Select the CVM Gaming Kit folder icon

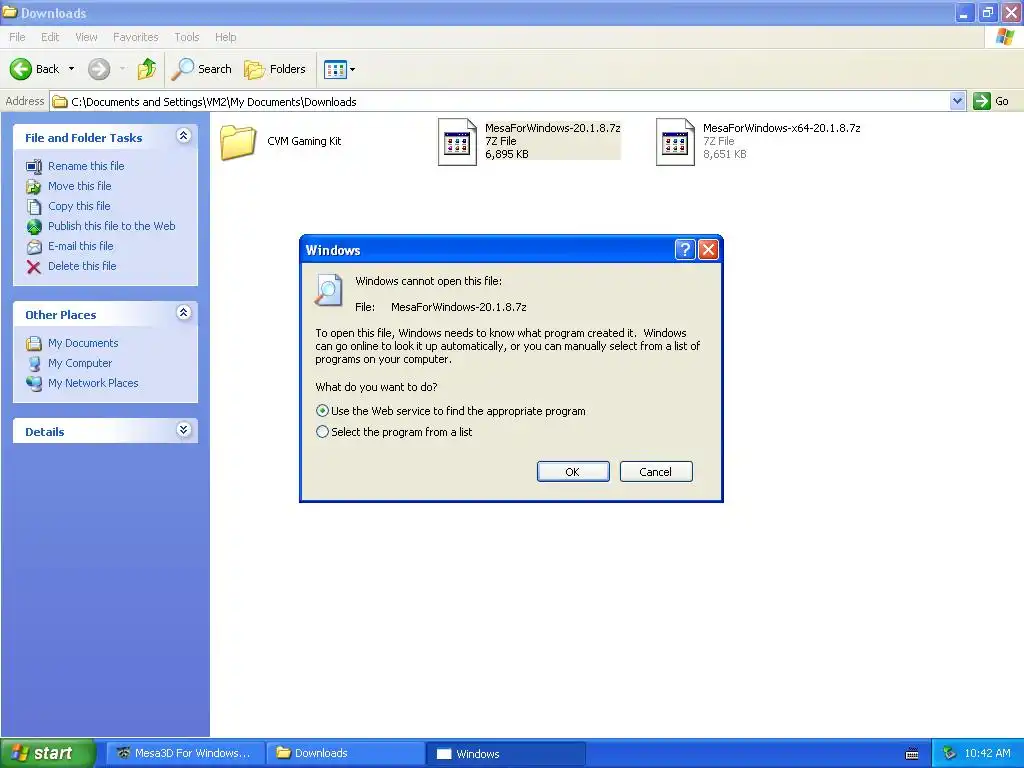pyautogui.click(x=238, y=142)
